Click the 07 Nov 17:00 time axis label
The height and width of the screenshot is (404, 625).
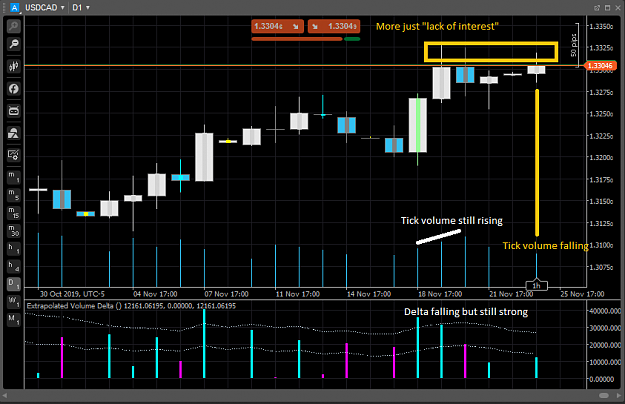tap(226, 294)
